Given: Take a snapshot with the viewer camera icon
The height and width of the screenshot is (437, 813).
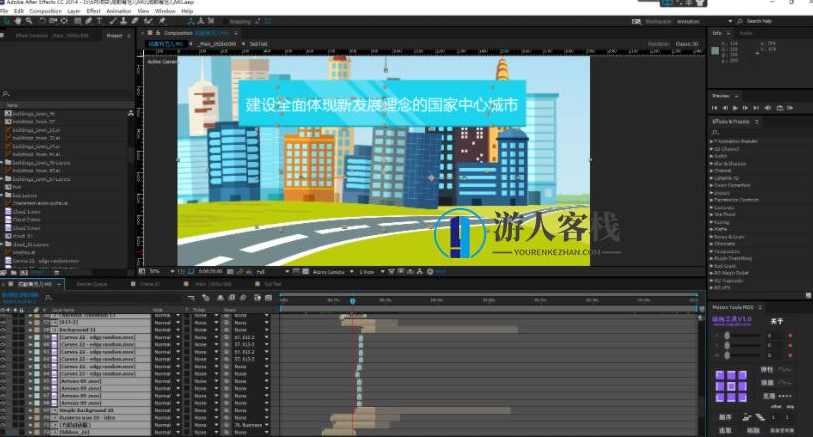Looking at the screenshot, I should click(230, 272).
